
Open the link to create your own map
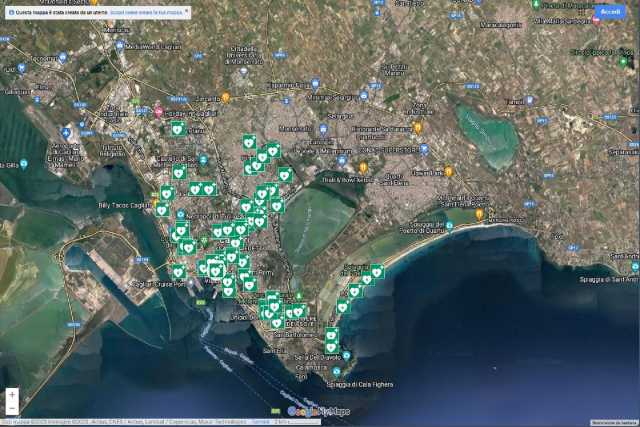146,10
